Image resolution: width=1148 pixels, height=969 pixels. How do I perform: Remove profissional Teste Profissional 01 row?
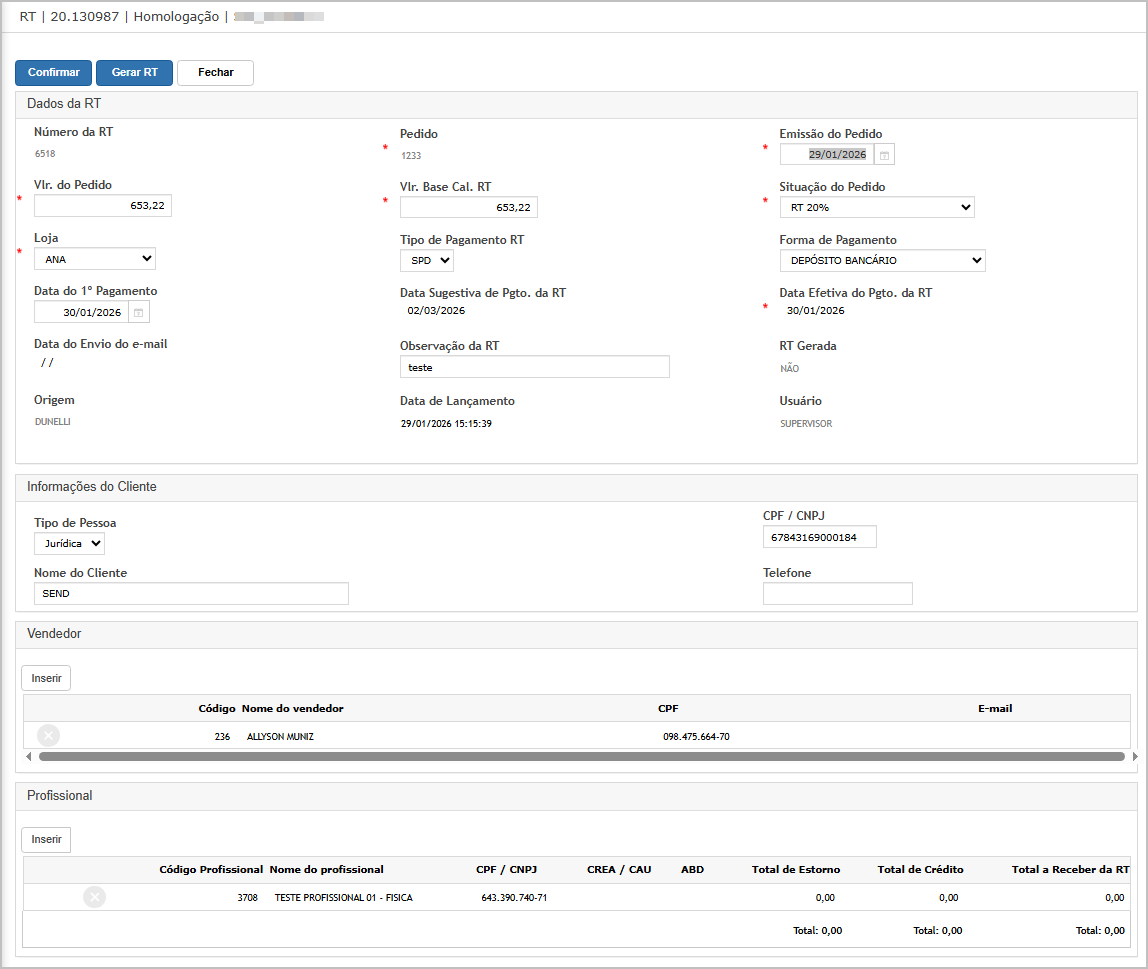point(95,897)
